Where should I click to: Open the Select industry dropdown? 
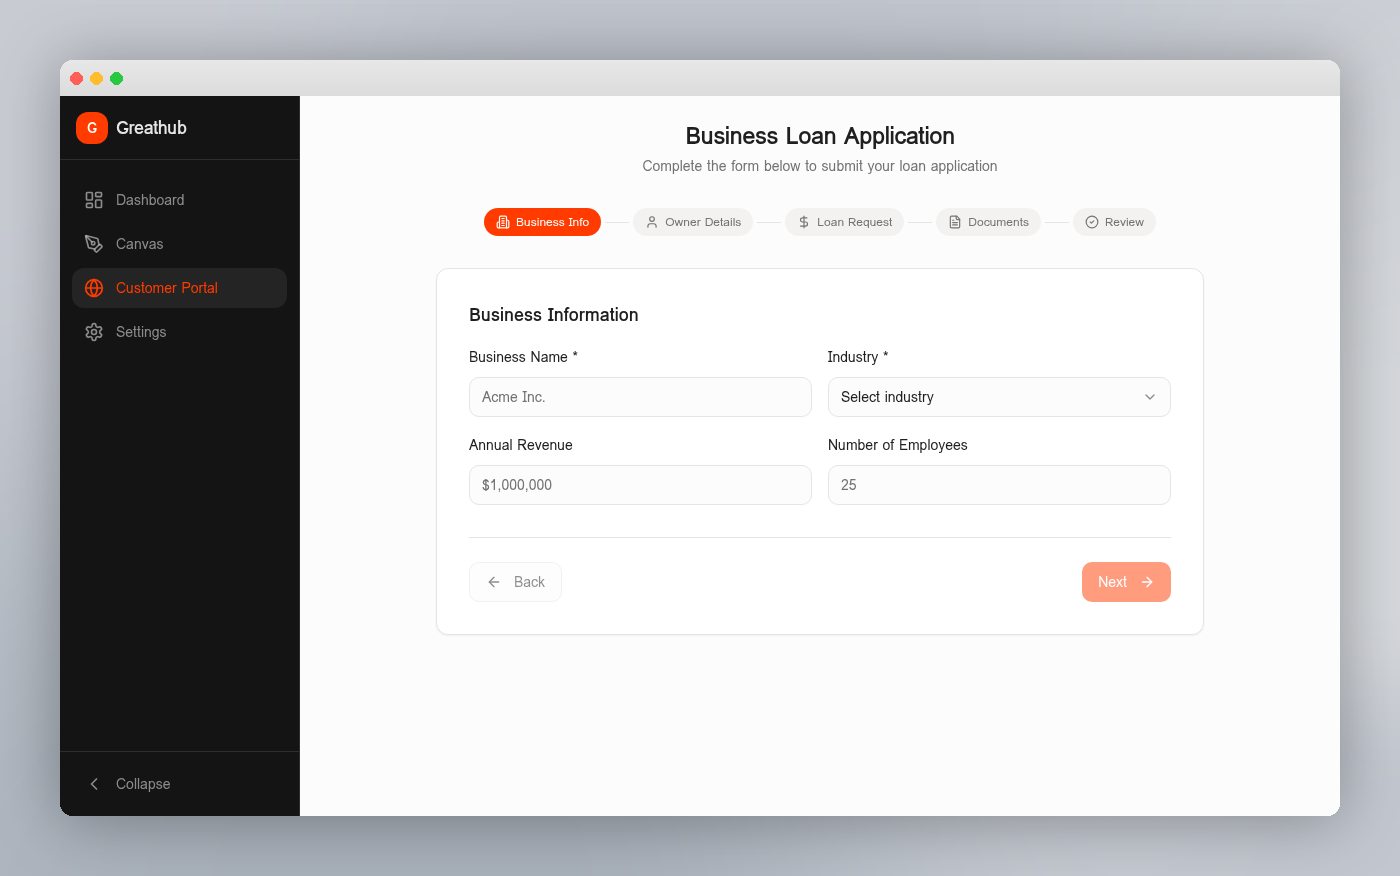(998, 397)
